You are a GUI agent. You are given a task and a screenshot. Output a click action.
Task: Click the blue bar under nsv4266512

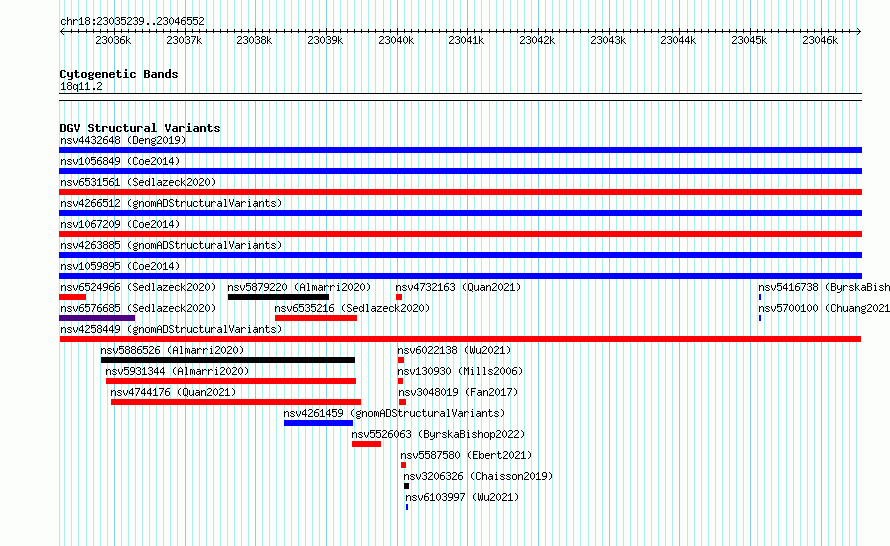(460, 213)
